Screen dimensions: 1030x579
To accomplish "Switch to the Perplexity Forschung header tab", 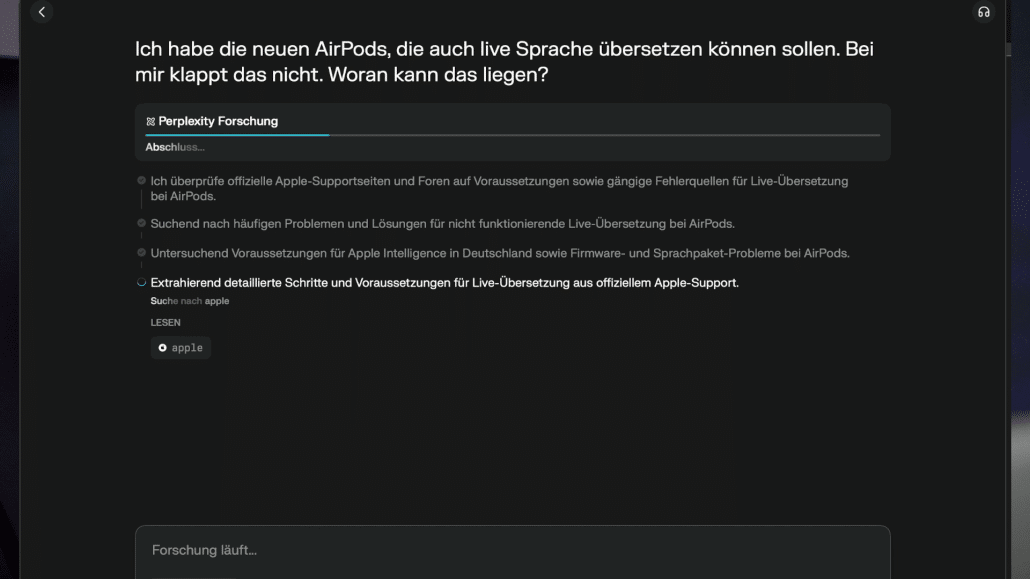I will click(x=221, y=120).
